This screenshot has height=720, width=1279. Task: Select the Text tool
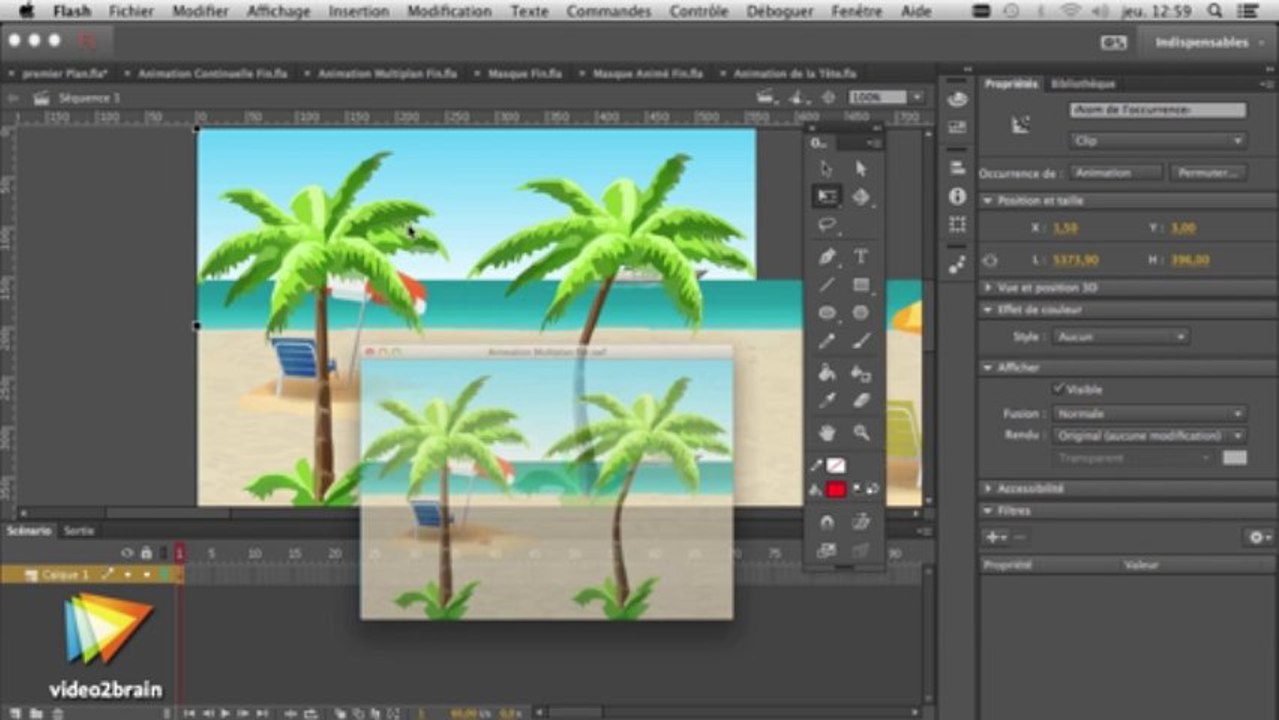(x=861, y=257)
